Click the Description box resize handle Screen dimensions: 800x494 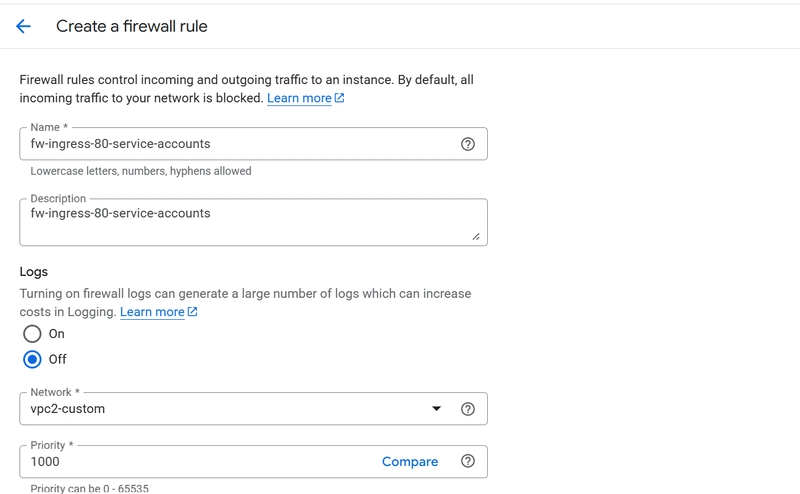pyautogui.click(x=476, y=236)
